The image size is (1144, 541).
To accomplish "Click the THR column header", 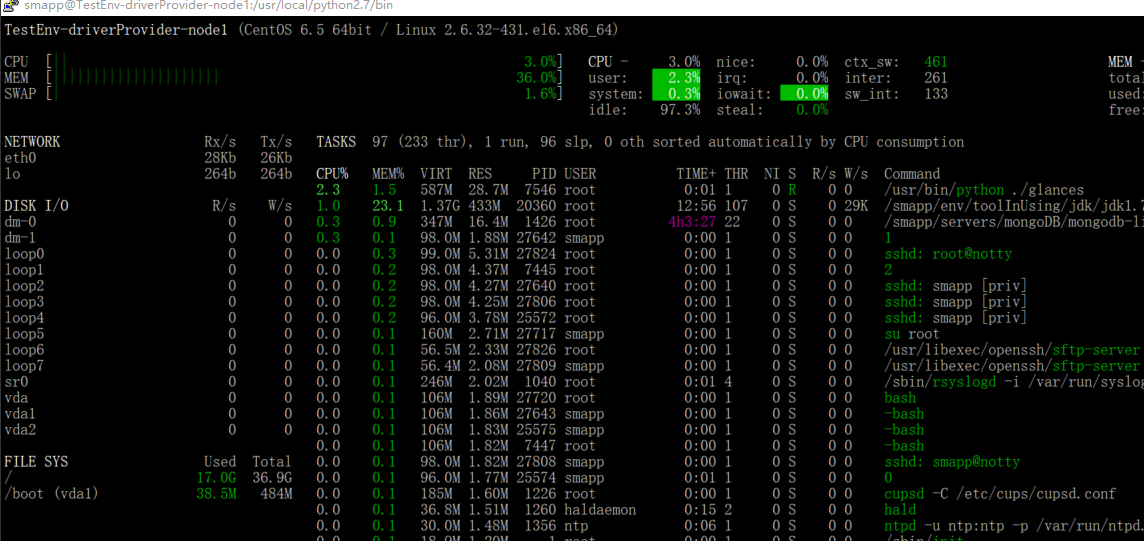I will click(735, 174).
